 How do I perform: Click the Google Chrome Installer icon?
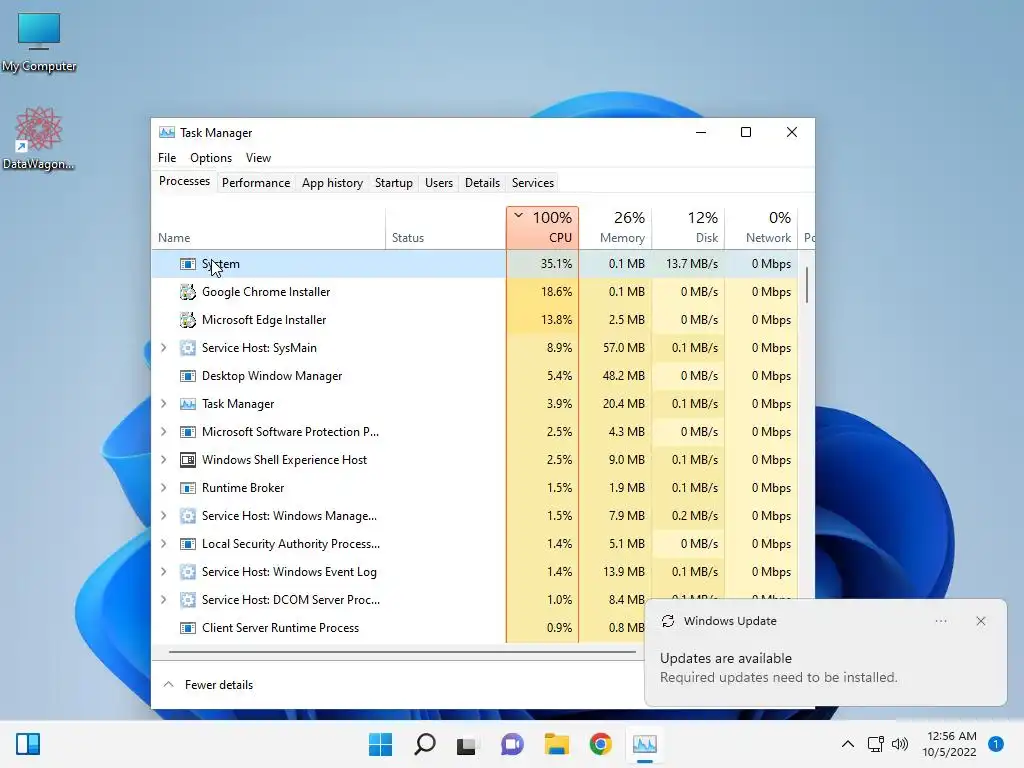click(x=187, y=292)
